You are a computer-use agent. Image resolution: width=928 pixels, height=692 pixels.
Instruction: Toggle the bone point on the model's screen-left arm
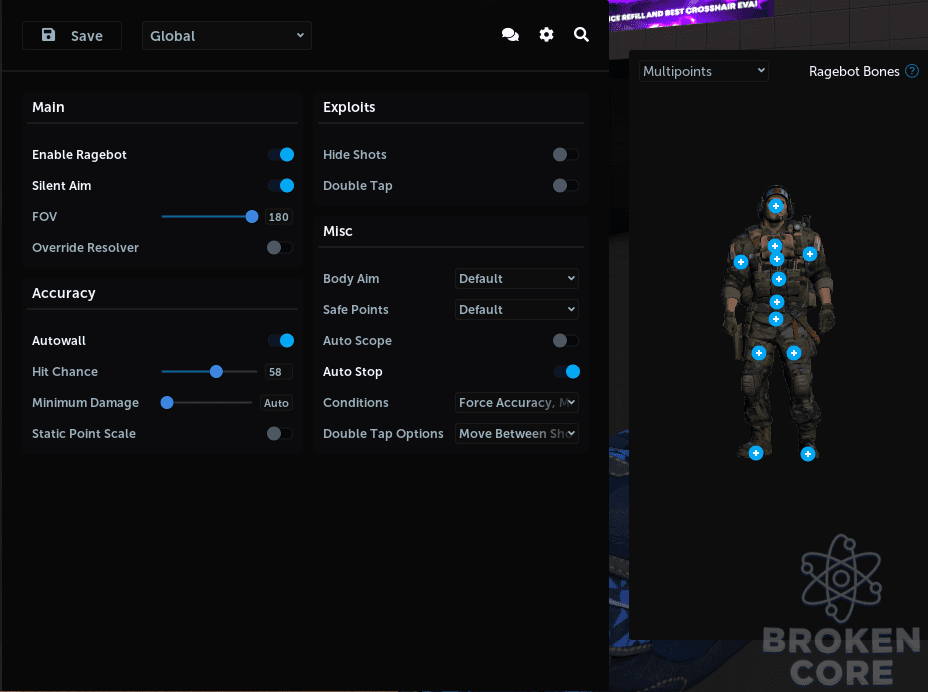point(740,262)
